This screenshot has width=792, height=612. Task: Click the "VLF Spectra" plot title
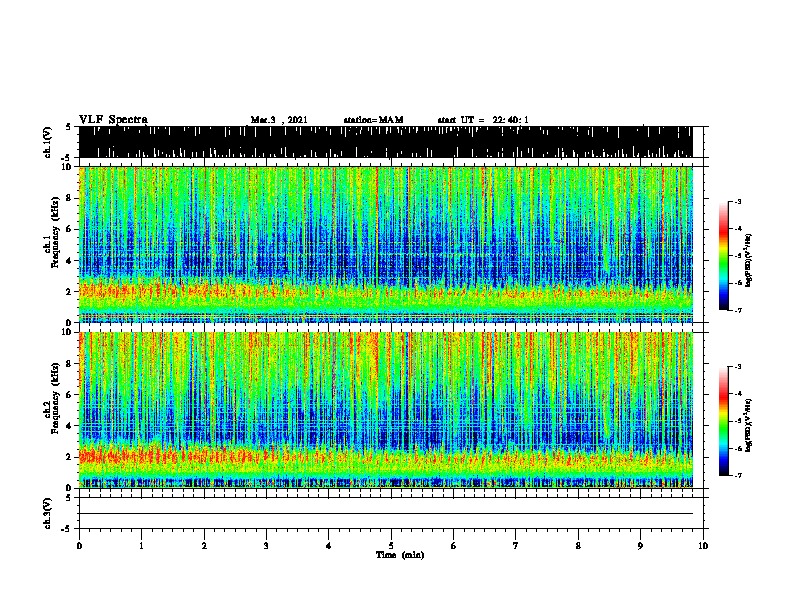click(x=113, y=120)
